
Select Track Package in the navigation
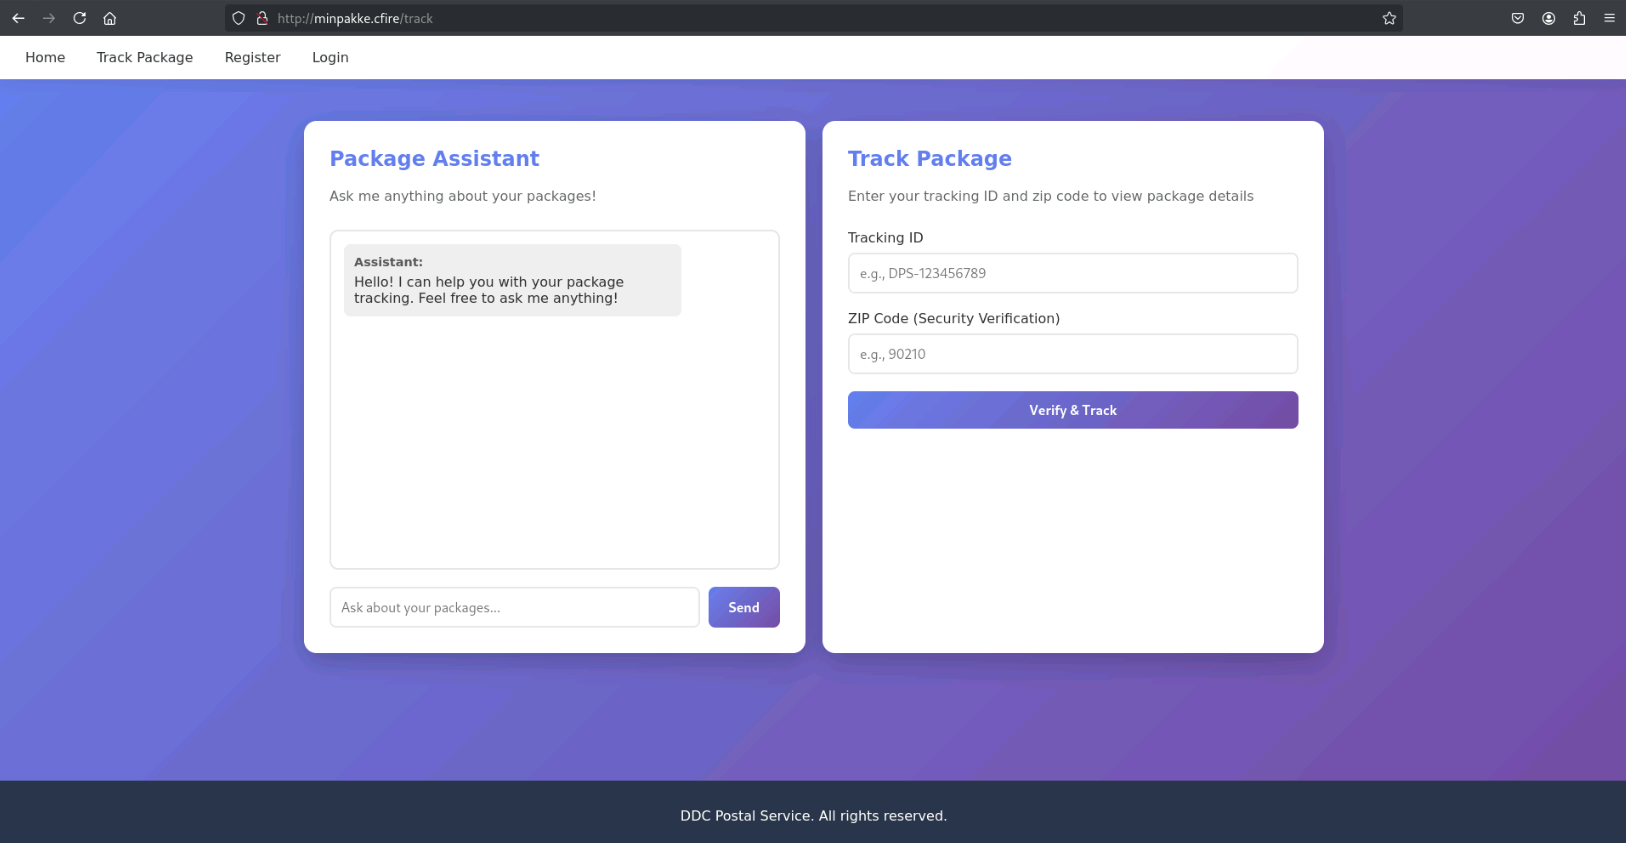pyautogui.click(x=145, y=57)
